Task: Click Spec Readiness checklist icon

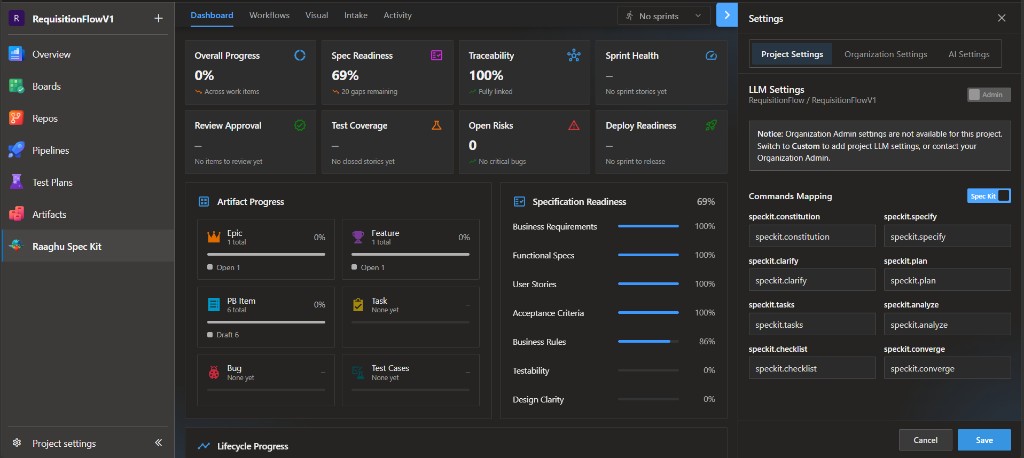Action: [x=437, y=56]
